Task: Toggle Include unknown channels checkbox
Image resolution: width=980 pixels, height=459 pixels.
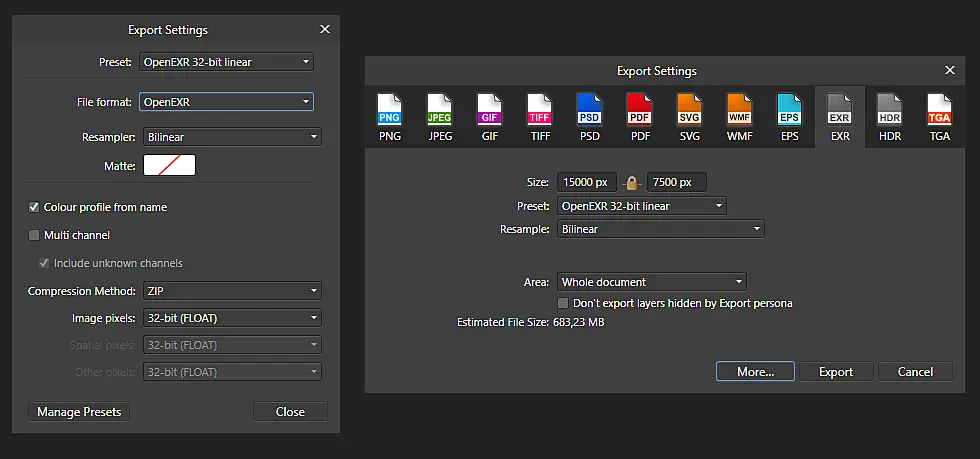Action: (x=44, y=263)
